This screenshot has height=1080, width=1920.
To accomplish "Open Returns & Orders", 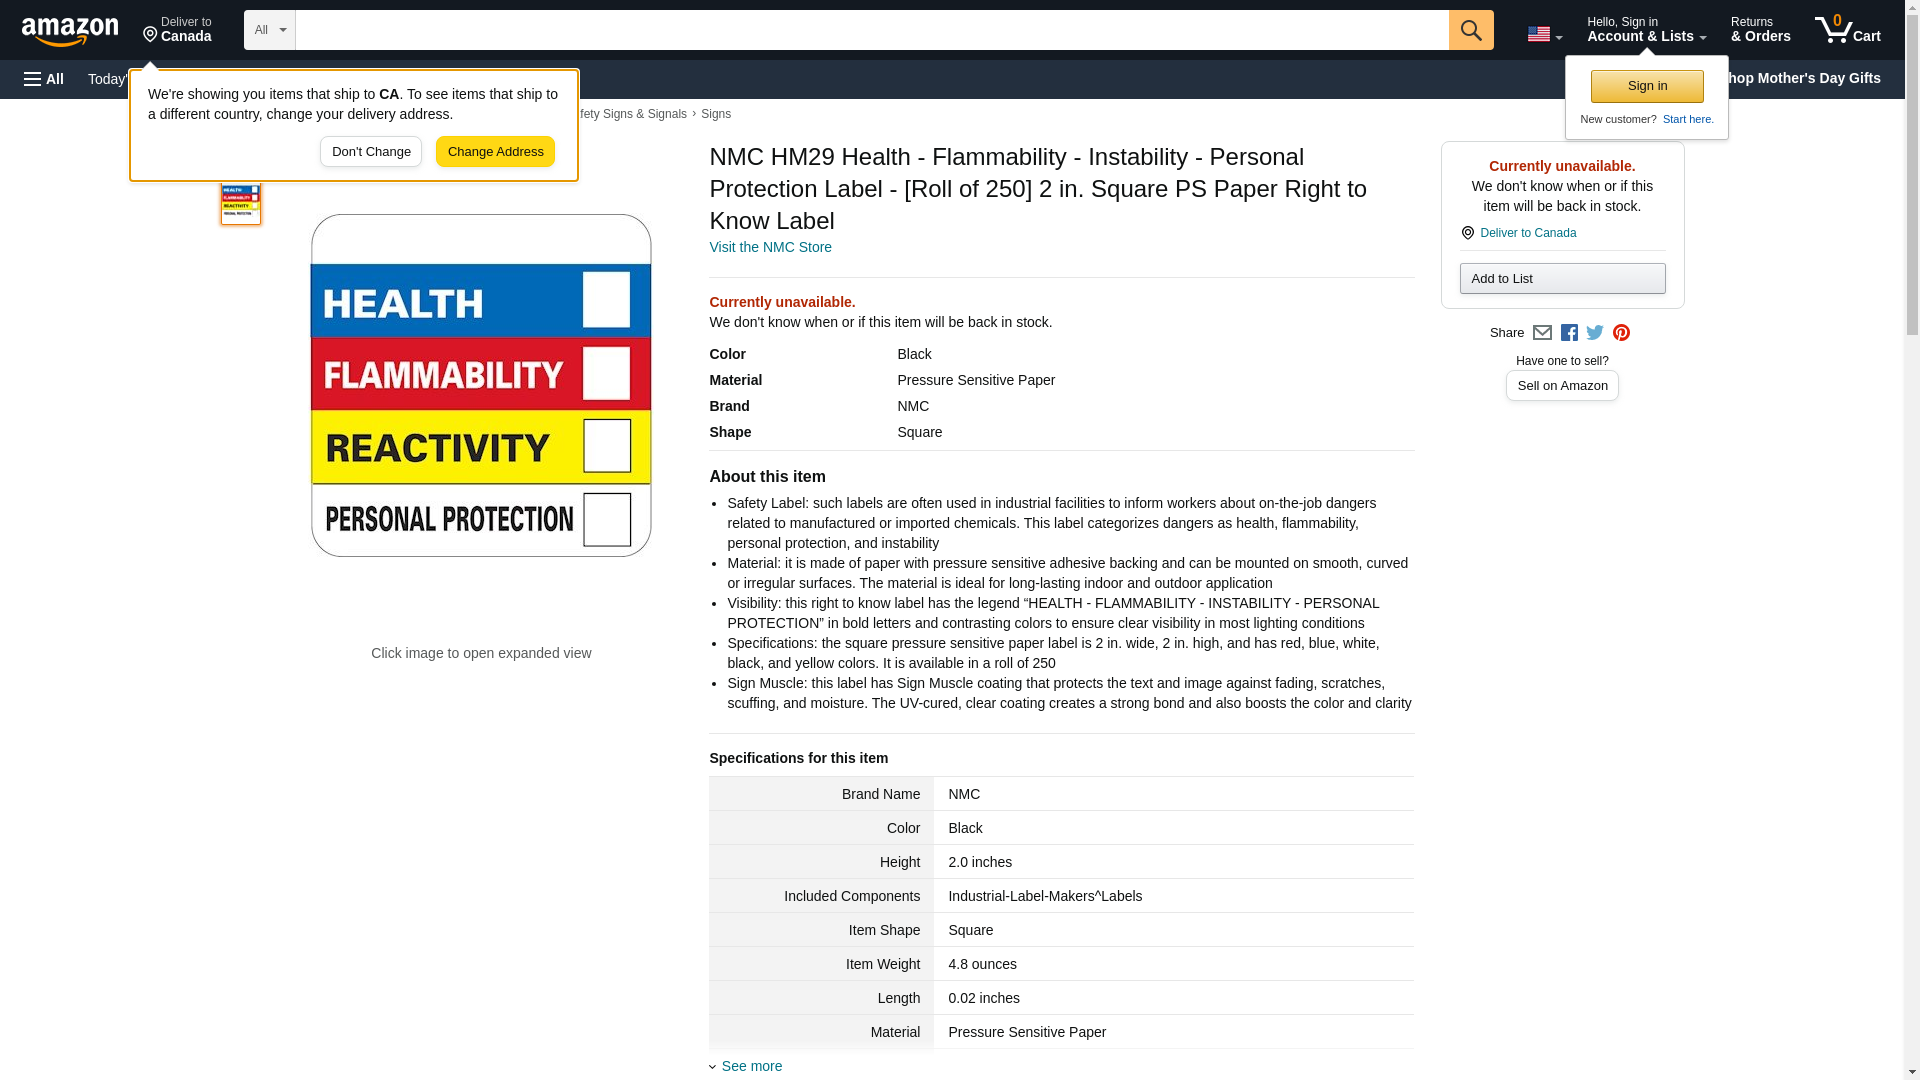I will point(1760,30).
